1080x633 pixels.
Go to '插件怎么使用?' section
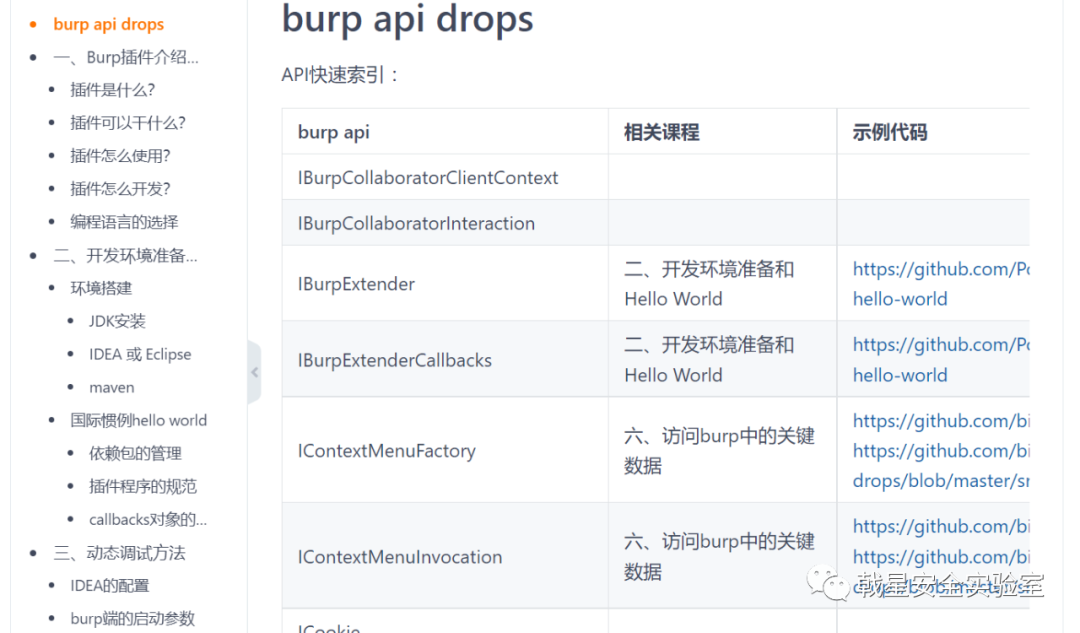(x=120, y=156)
